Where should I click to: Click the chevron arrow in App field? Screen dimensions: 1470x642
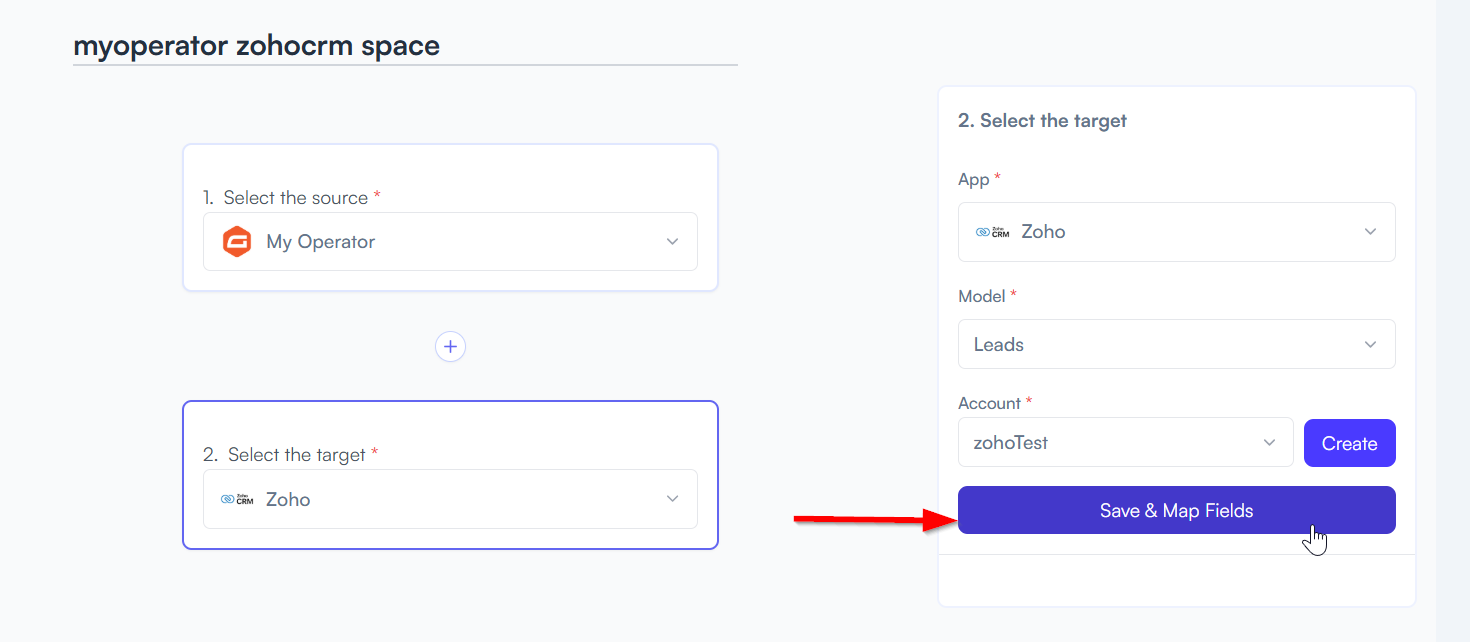(1370, 232)
